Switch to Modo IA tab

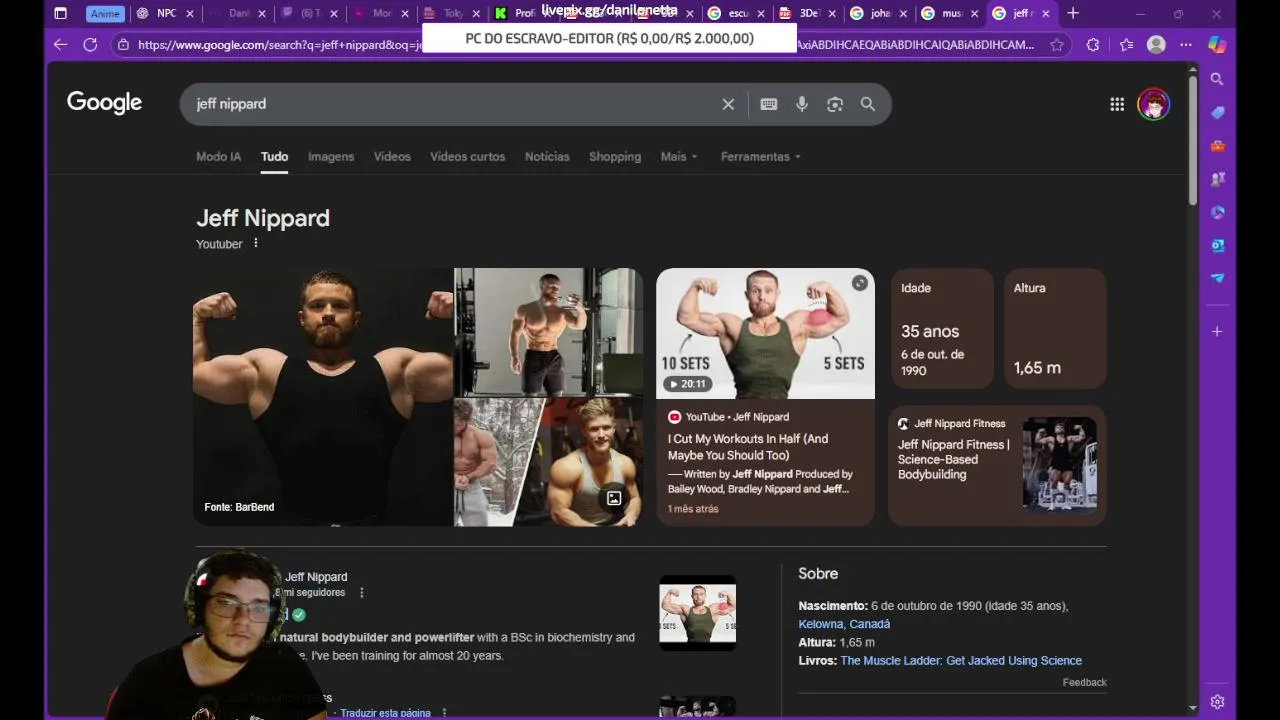[x=218, y=156]
